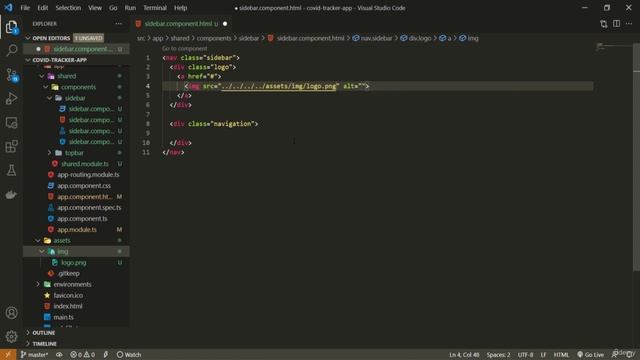Click the Go to component code lens link
This screenshot has width=640, height=360.
[184, 49]
